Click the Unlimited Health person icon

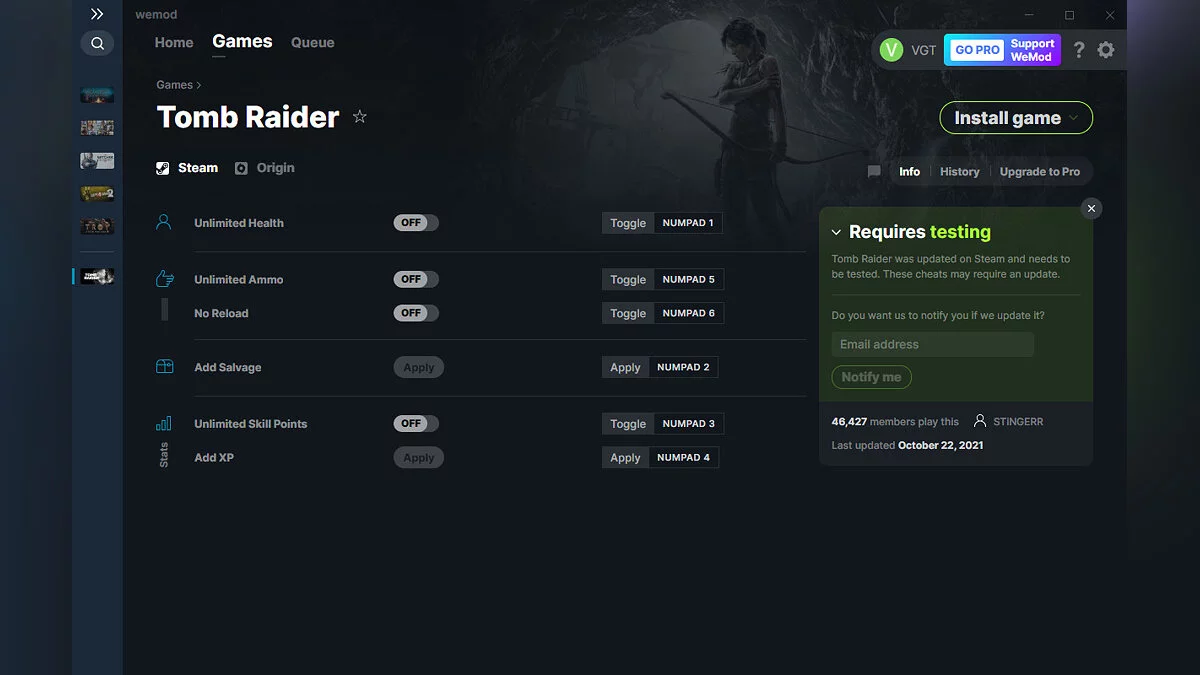pyautogui.click(x=163, y=222)
